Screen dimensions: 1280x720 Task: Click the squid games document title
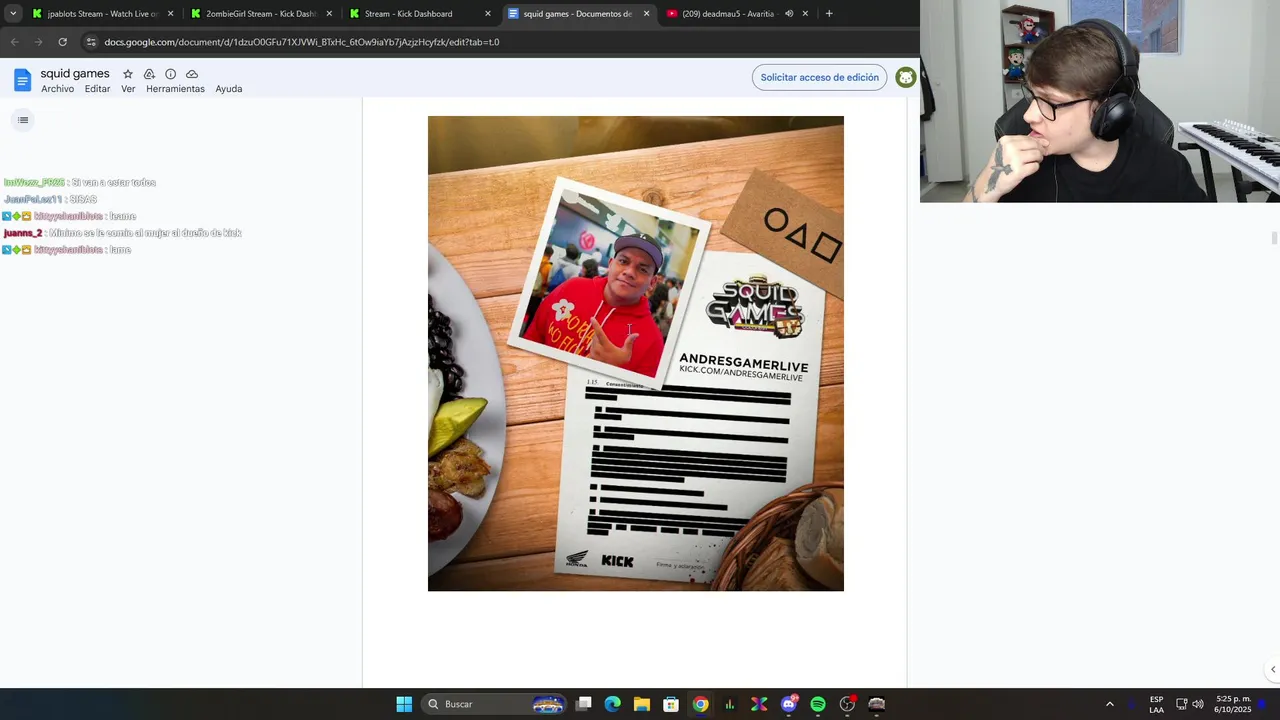pyautogui.click(x=75, y=74)
